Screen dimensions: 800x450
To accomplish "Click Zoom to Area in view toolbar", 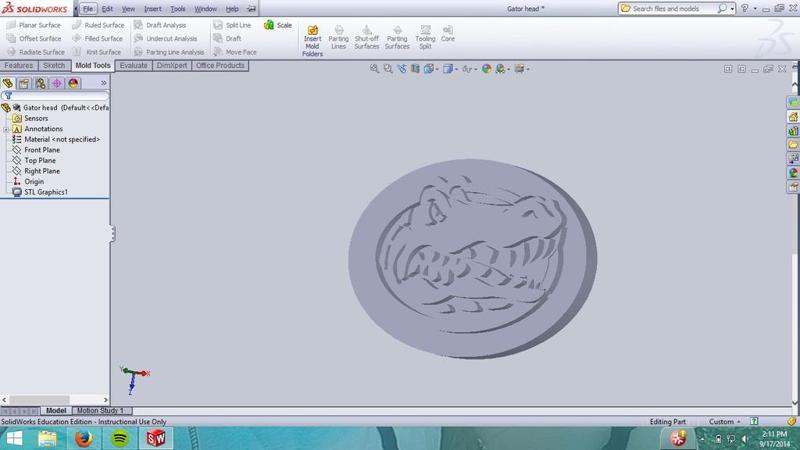I will (x=388, y=69).
